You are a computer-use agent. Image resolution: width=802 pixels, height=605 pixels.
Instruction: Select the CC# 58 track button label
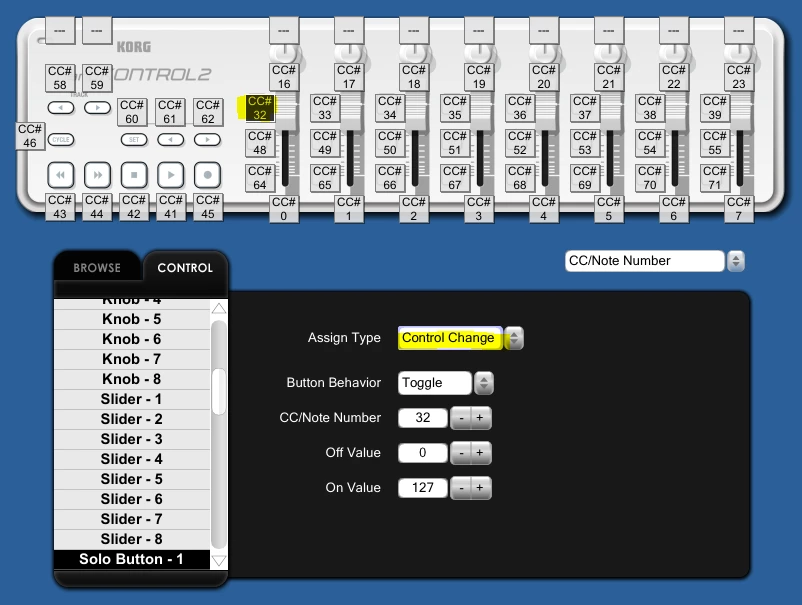coord(60,78)
